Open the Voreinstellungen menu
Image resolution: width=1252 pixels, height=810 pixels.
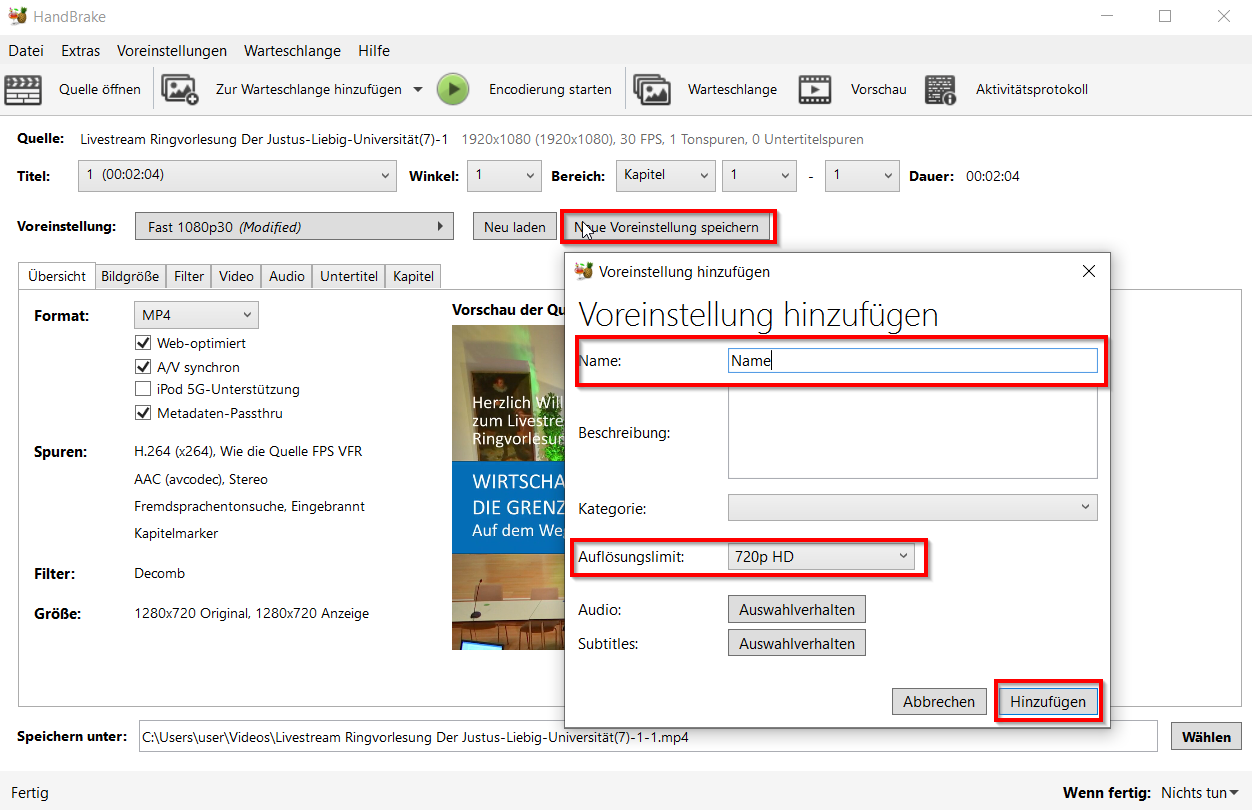[171, 51]
